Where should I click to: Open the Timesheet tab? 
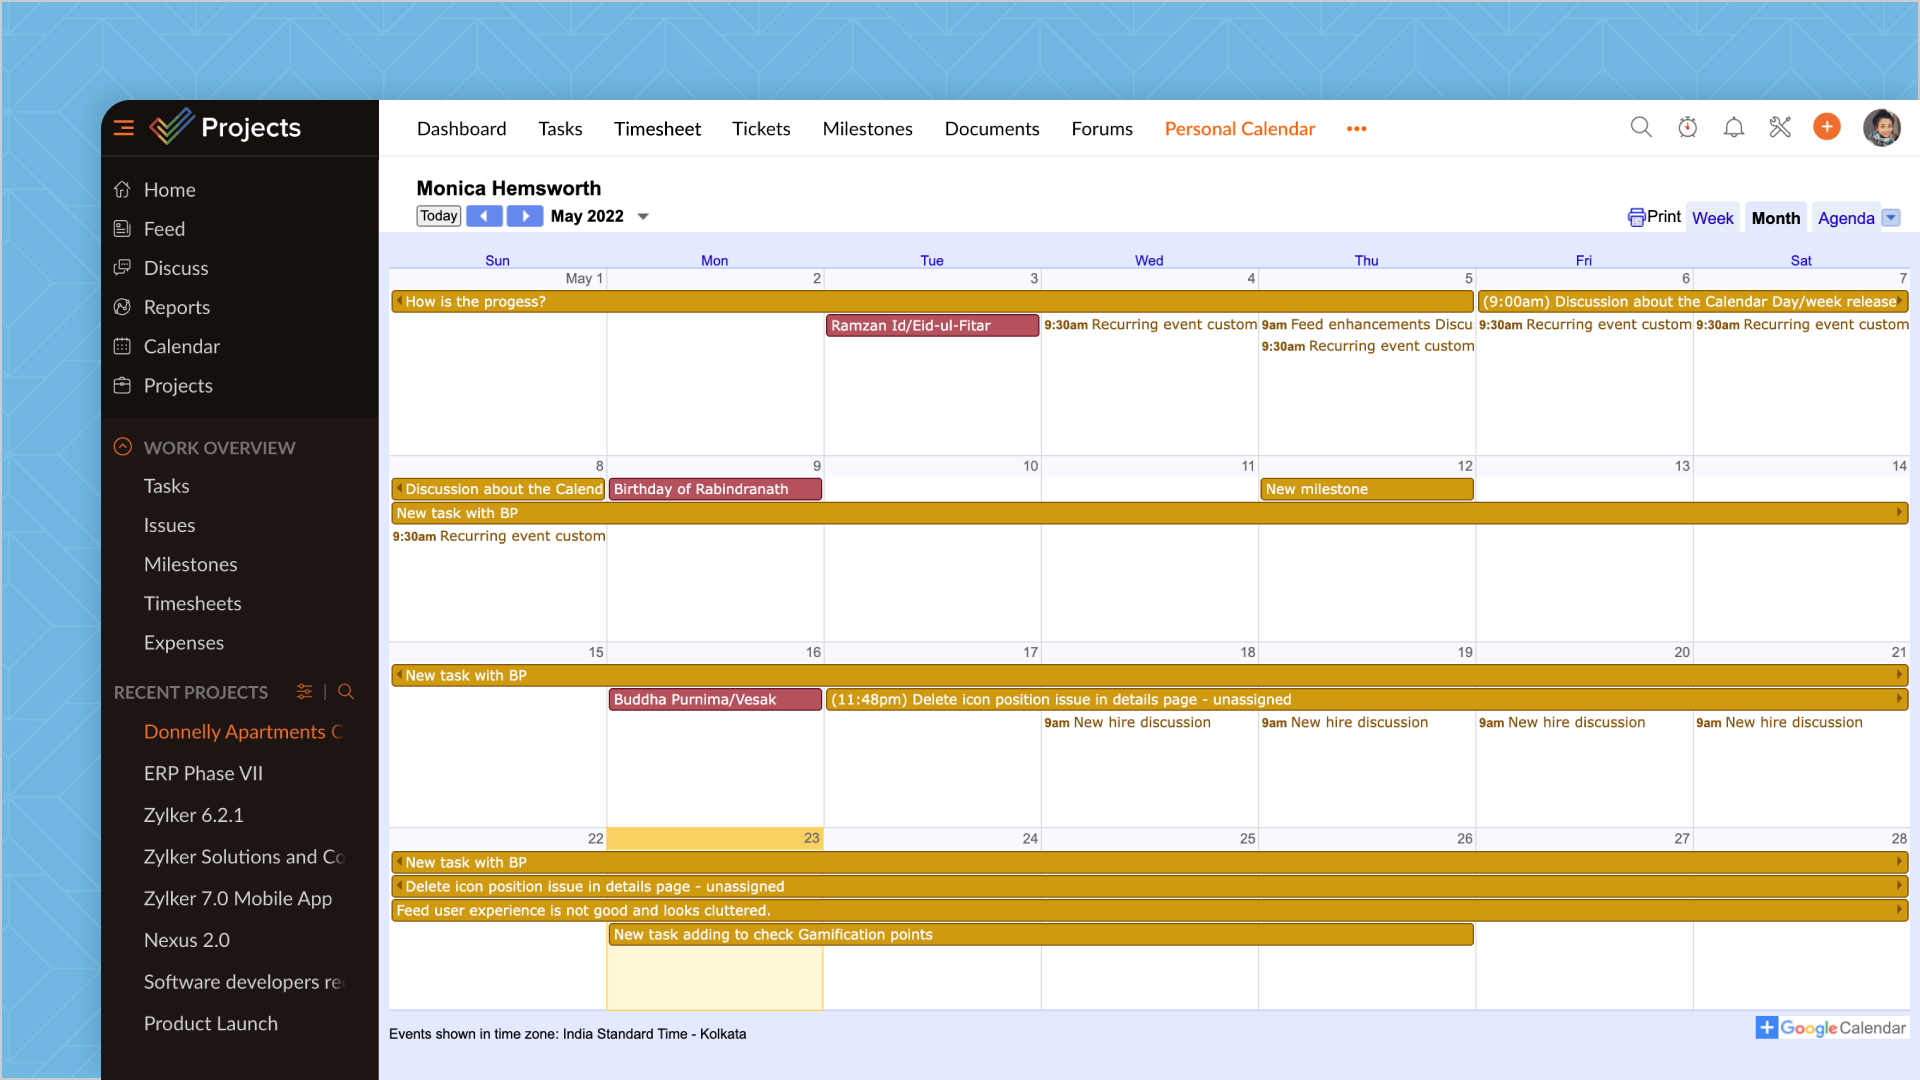point(657,129)
